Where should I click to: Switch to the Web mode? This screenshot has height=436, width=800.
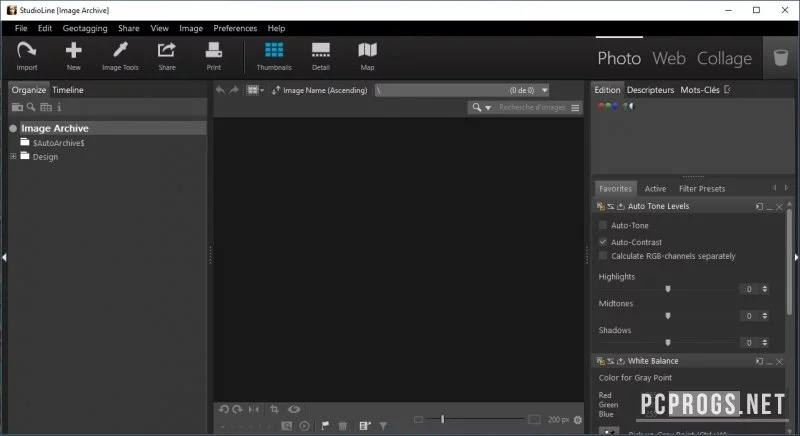[669, 58]
